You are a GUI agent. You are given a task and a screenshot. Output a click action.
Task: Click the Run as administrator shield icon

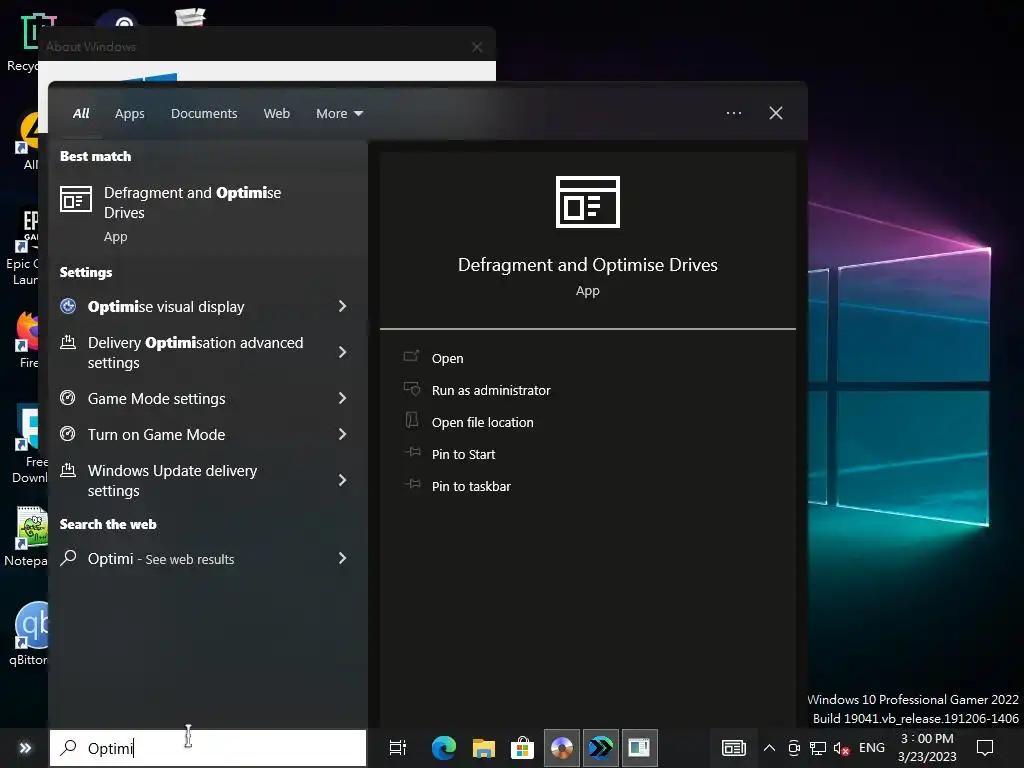(x=411, y=389)
